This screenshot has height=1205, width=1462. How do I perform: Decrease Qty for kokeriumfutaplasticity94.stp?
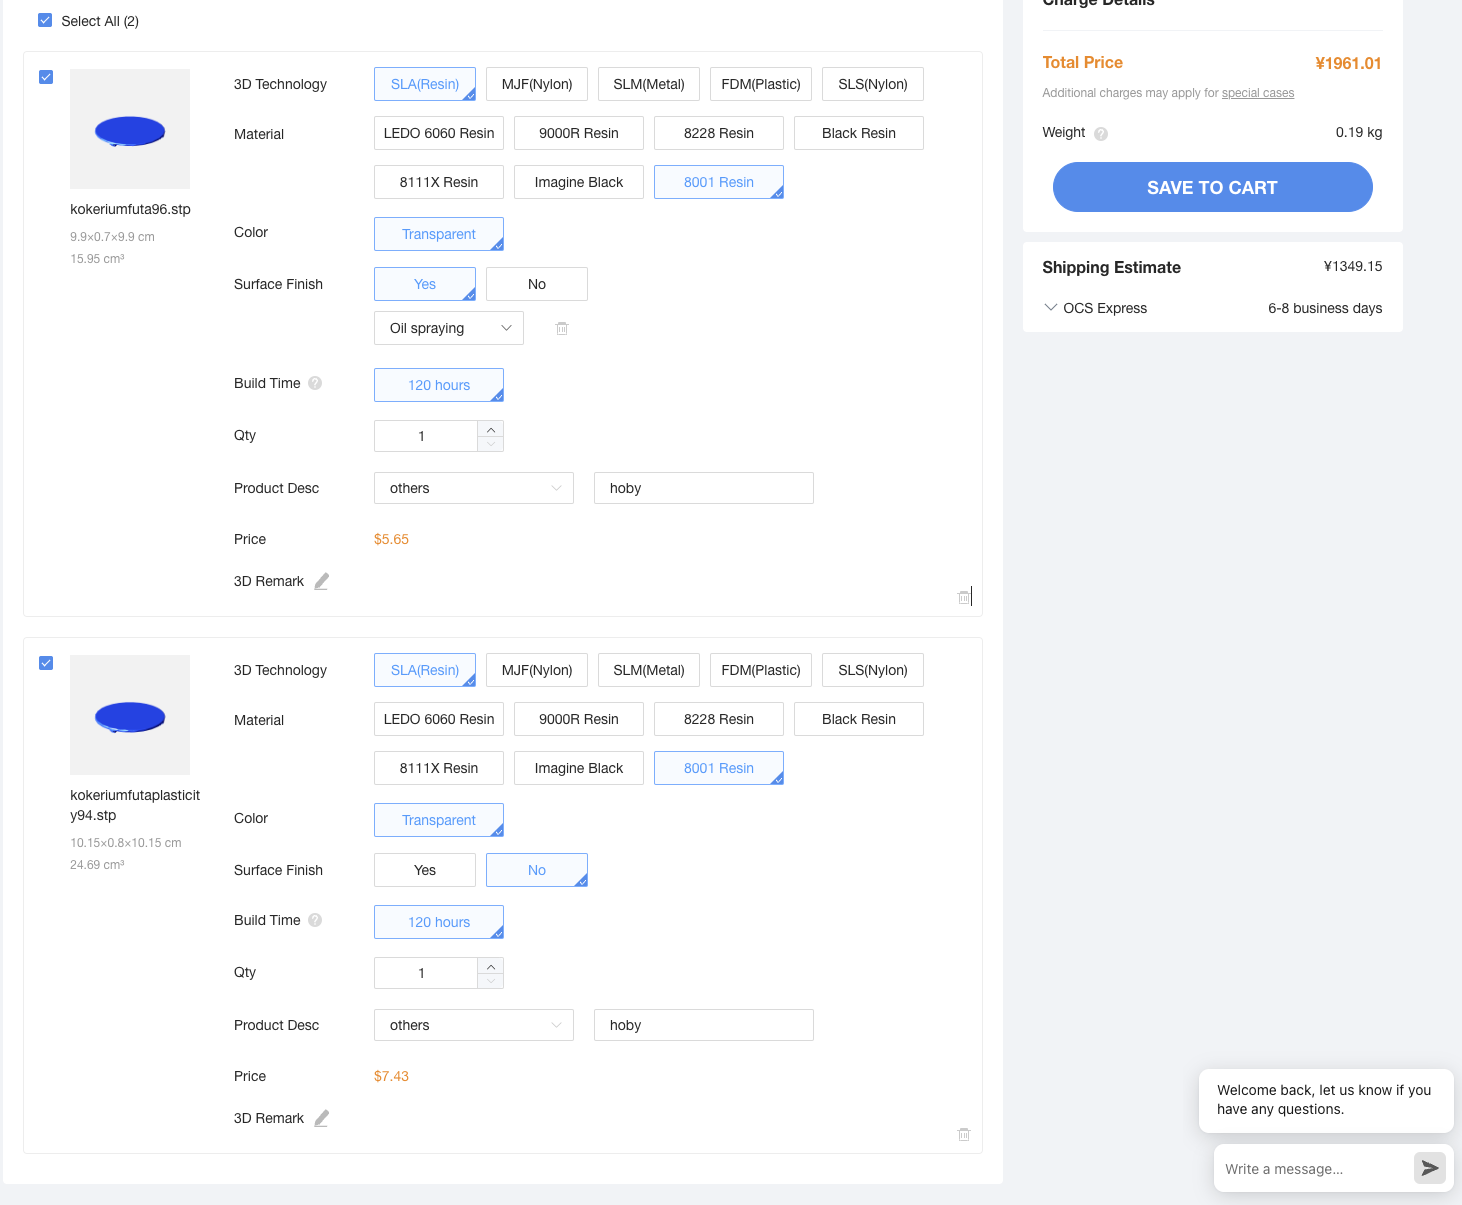point(491,981)
